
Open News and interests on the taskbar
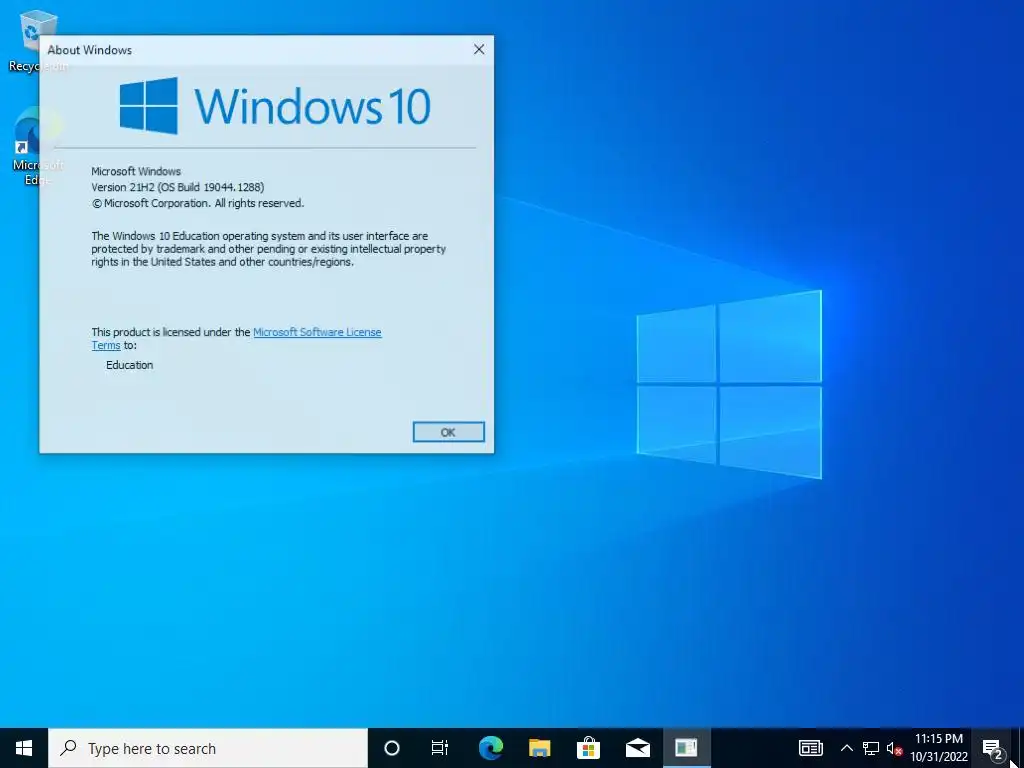(x=810, y=748)
